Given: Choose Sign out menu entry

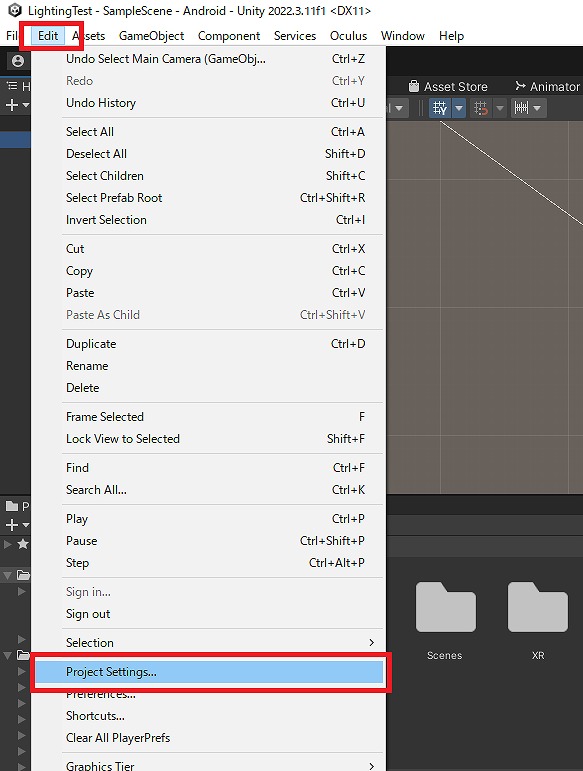Looking at the screenshot, I should click(x=209, y=614).
